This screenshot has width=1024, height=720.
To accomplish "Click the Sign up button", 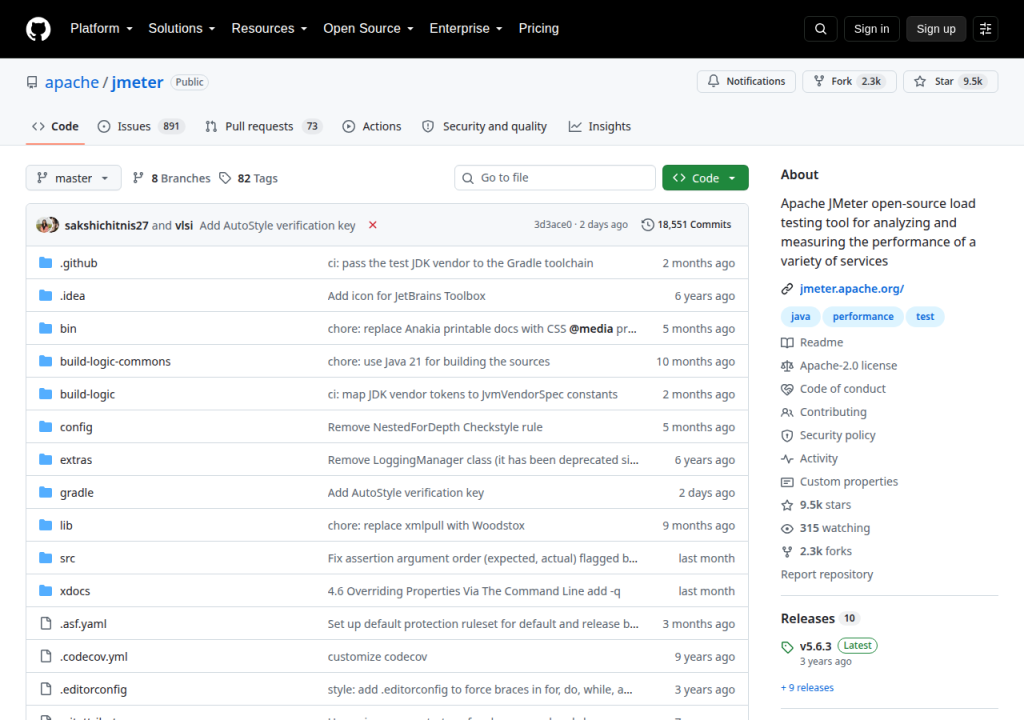I will pos(936,29).
